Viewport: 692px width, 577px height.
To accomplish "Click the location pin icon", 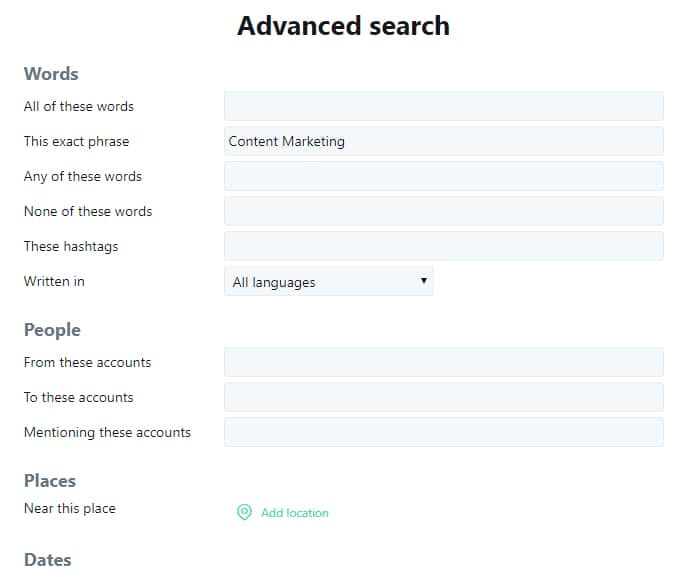I will coord(244,512).
